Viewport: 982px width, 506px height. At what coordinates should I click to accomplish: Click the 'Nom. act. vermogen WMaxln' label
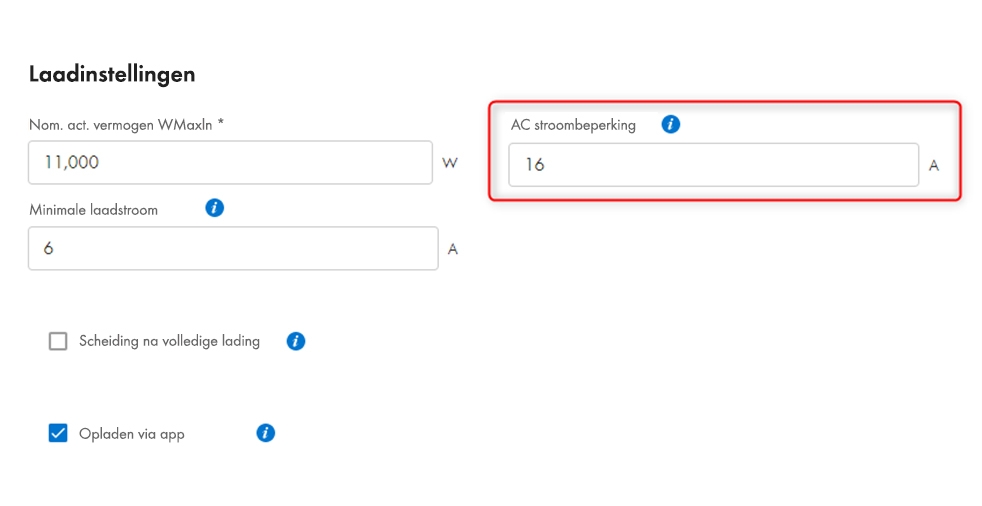(x=120, y=124)
